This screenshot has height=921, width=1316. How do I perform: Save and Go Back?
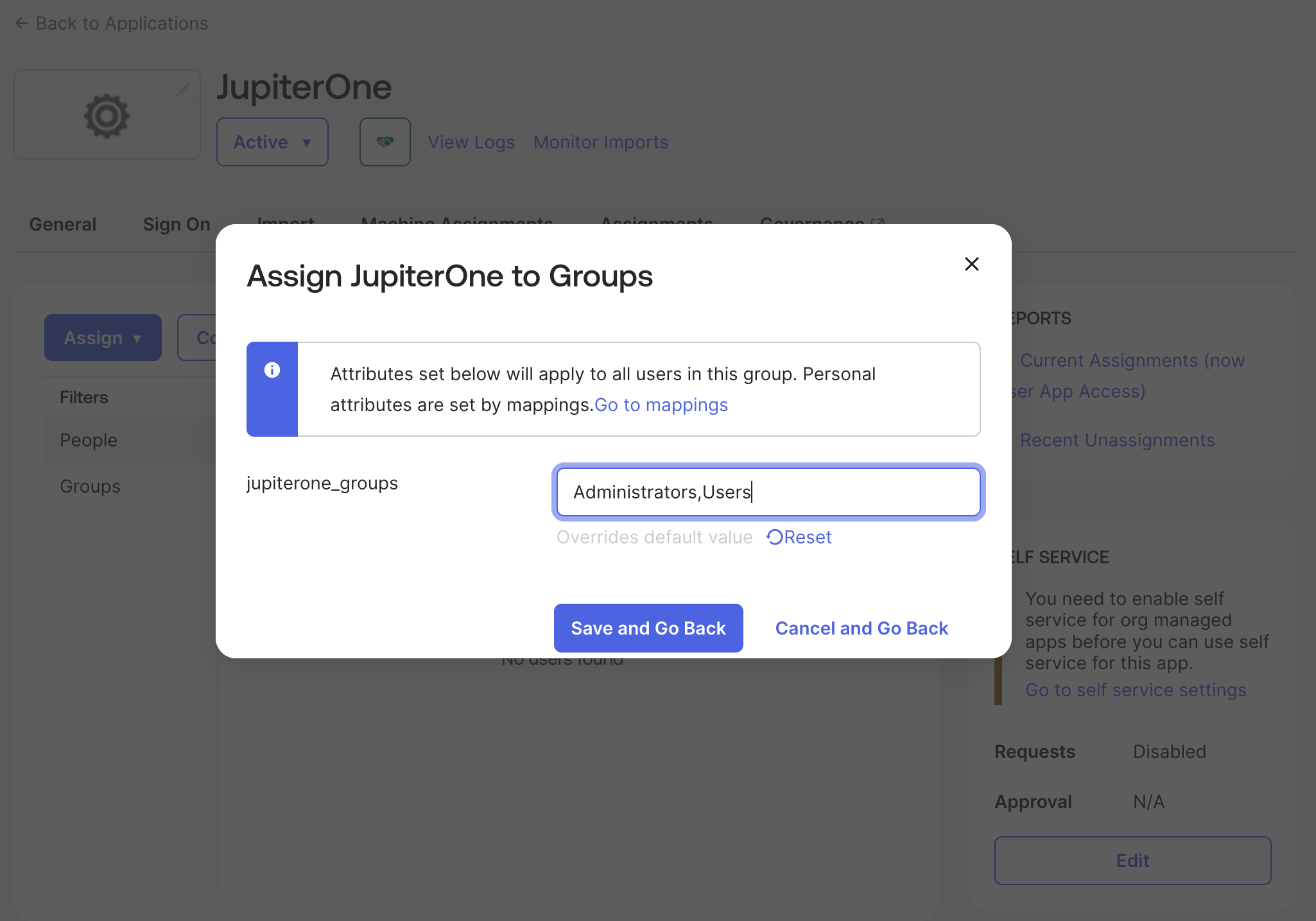coord(648,628)
